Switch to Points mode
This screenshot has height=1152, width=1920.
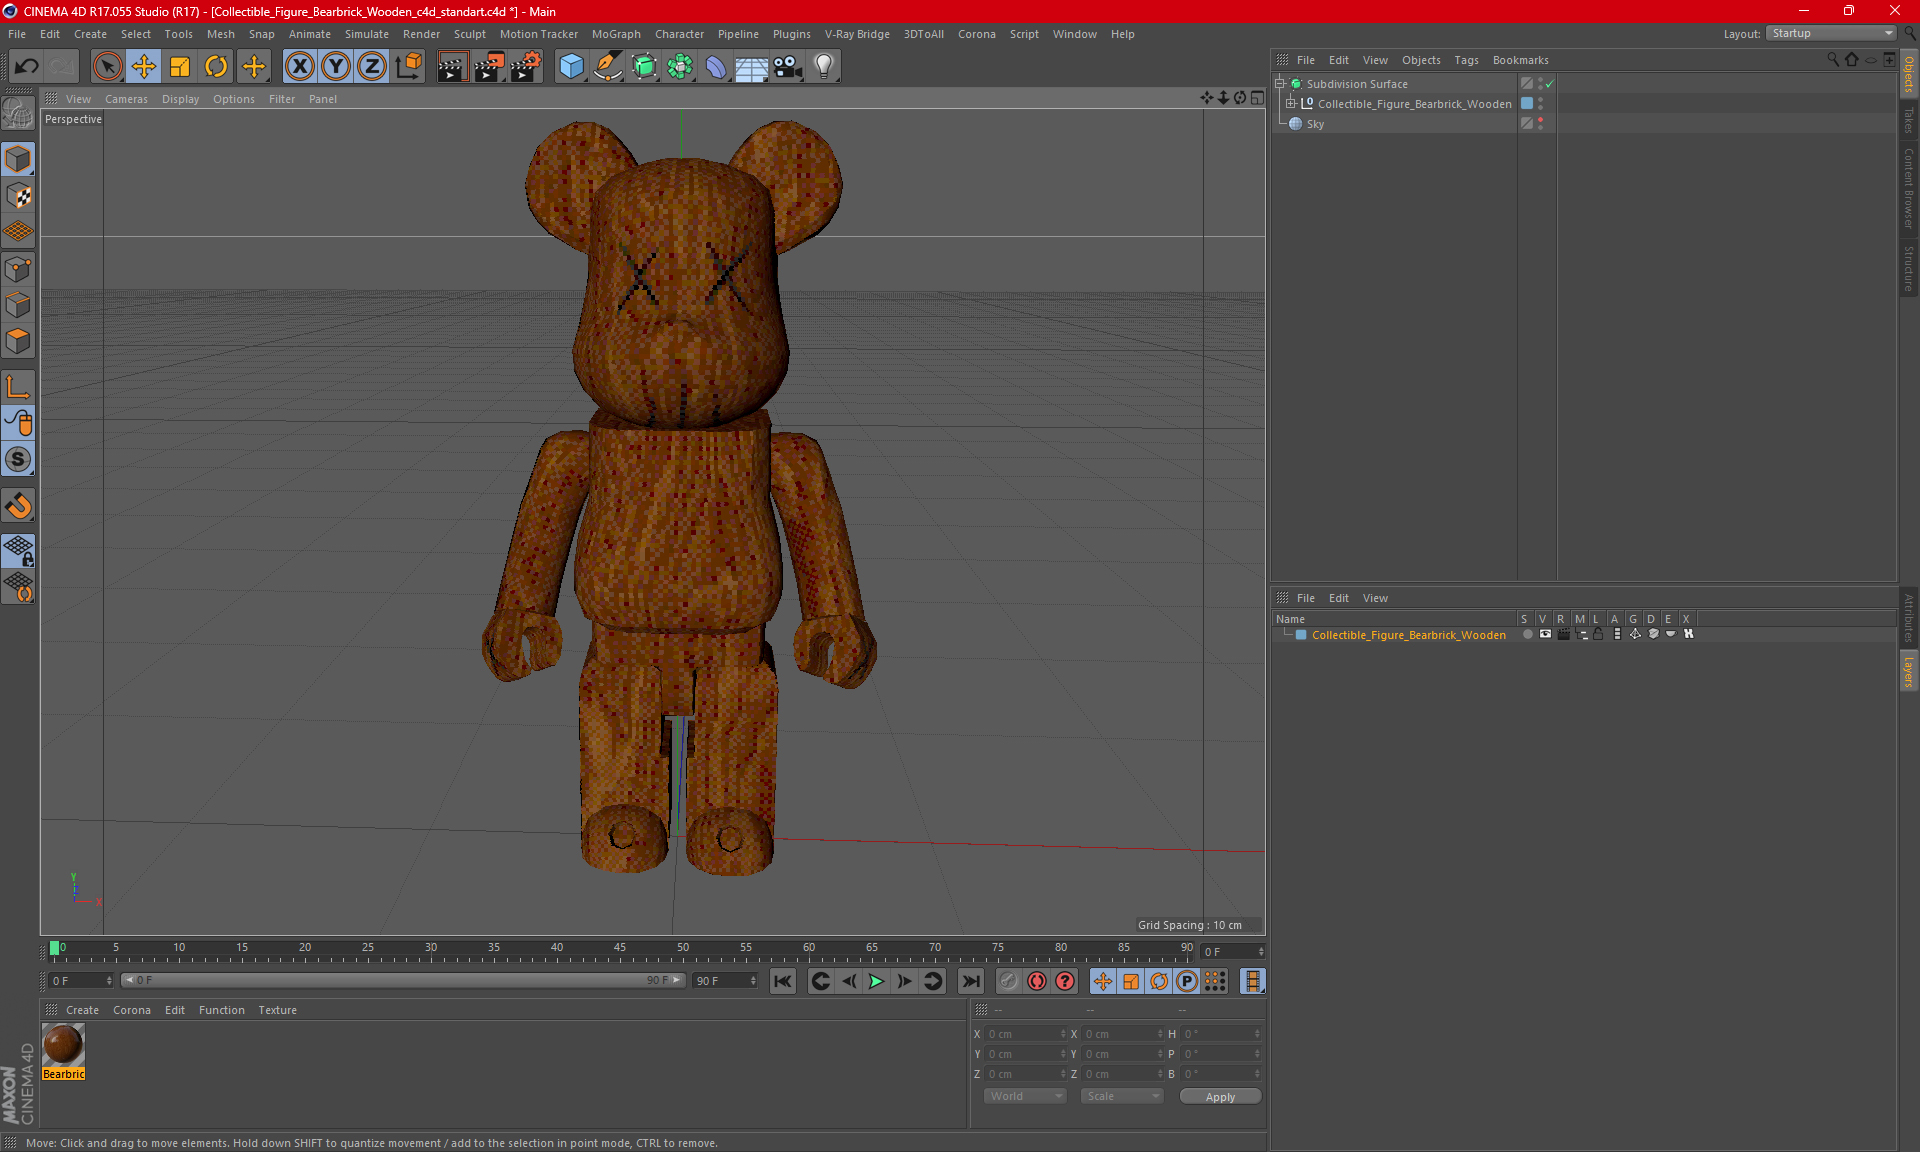[19, 269]
